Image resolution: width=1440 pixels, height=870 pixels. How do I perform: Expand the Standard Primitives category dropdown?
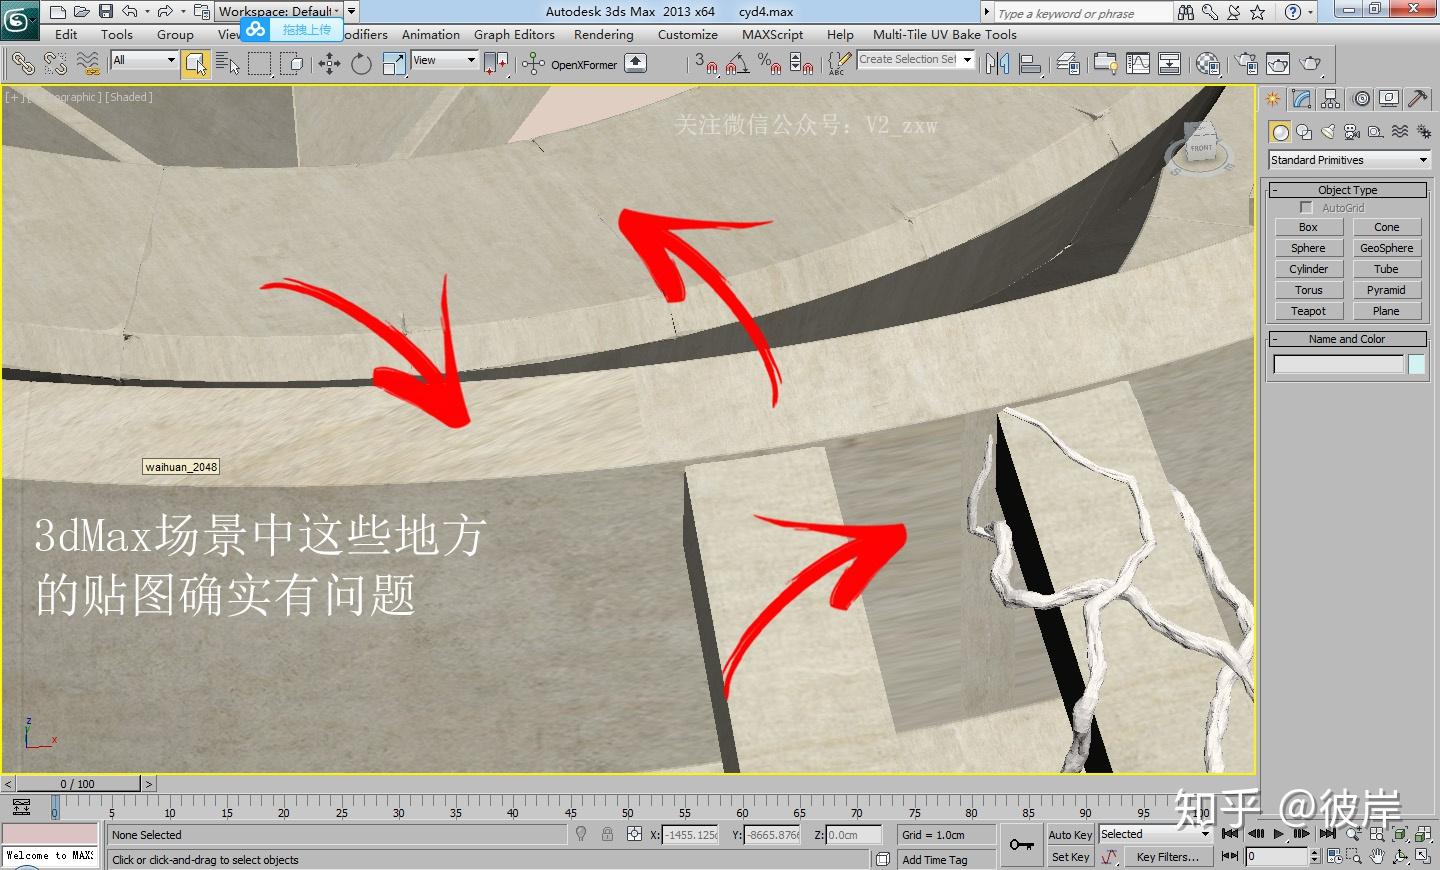[1349, 160]
